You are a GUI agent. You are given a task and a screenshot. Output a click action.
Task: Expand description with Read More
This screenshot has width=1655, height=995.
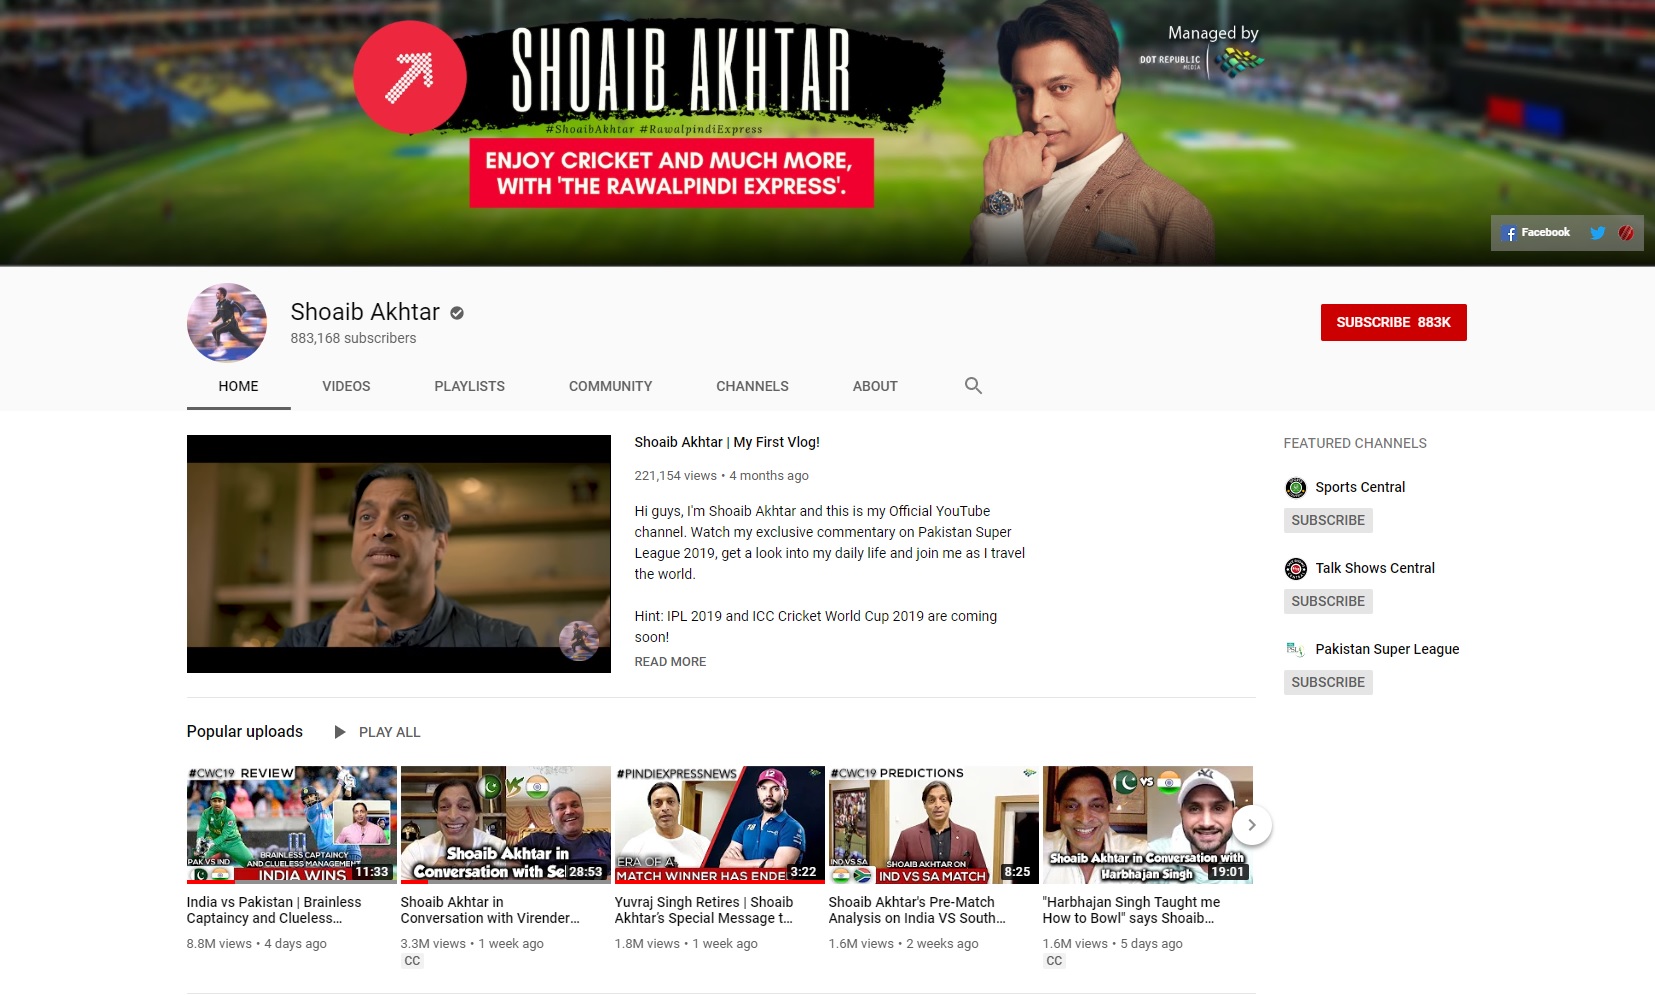[x=670, y=662]
